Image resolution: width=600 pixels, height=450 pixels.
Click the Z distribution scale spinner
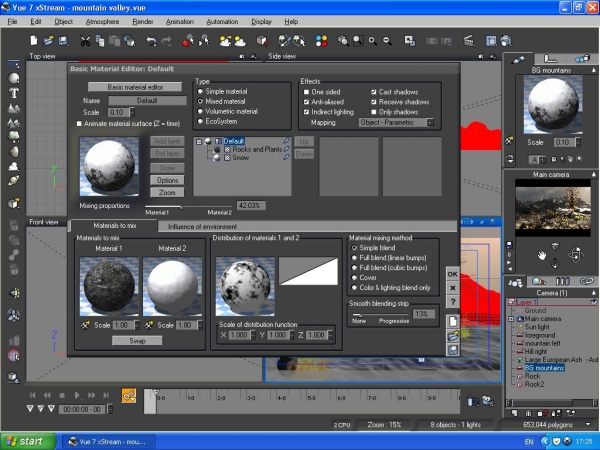click(330, 335)
